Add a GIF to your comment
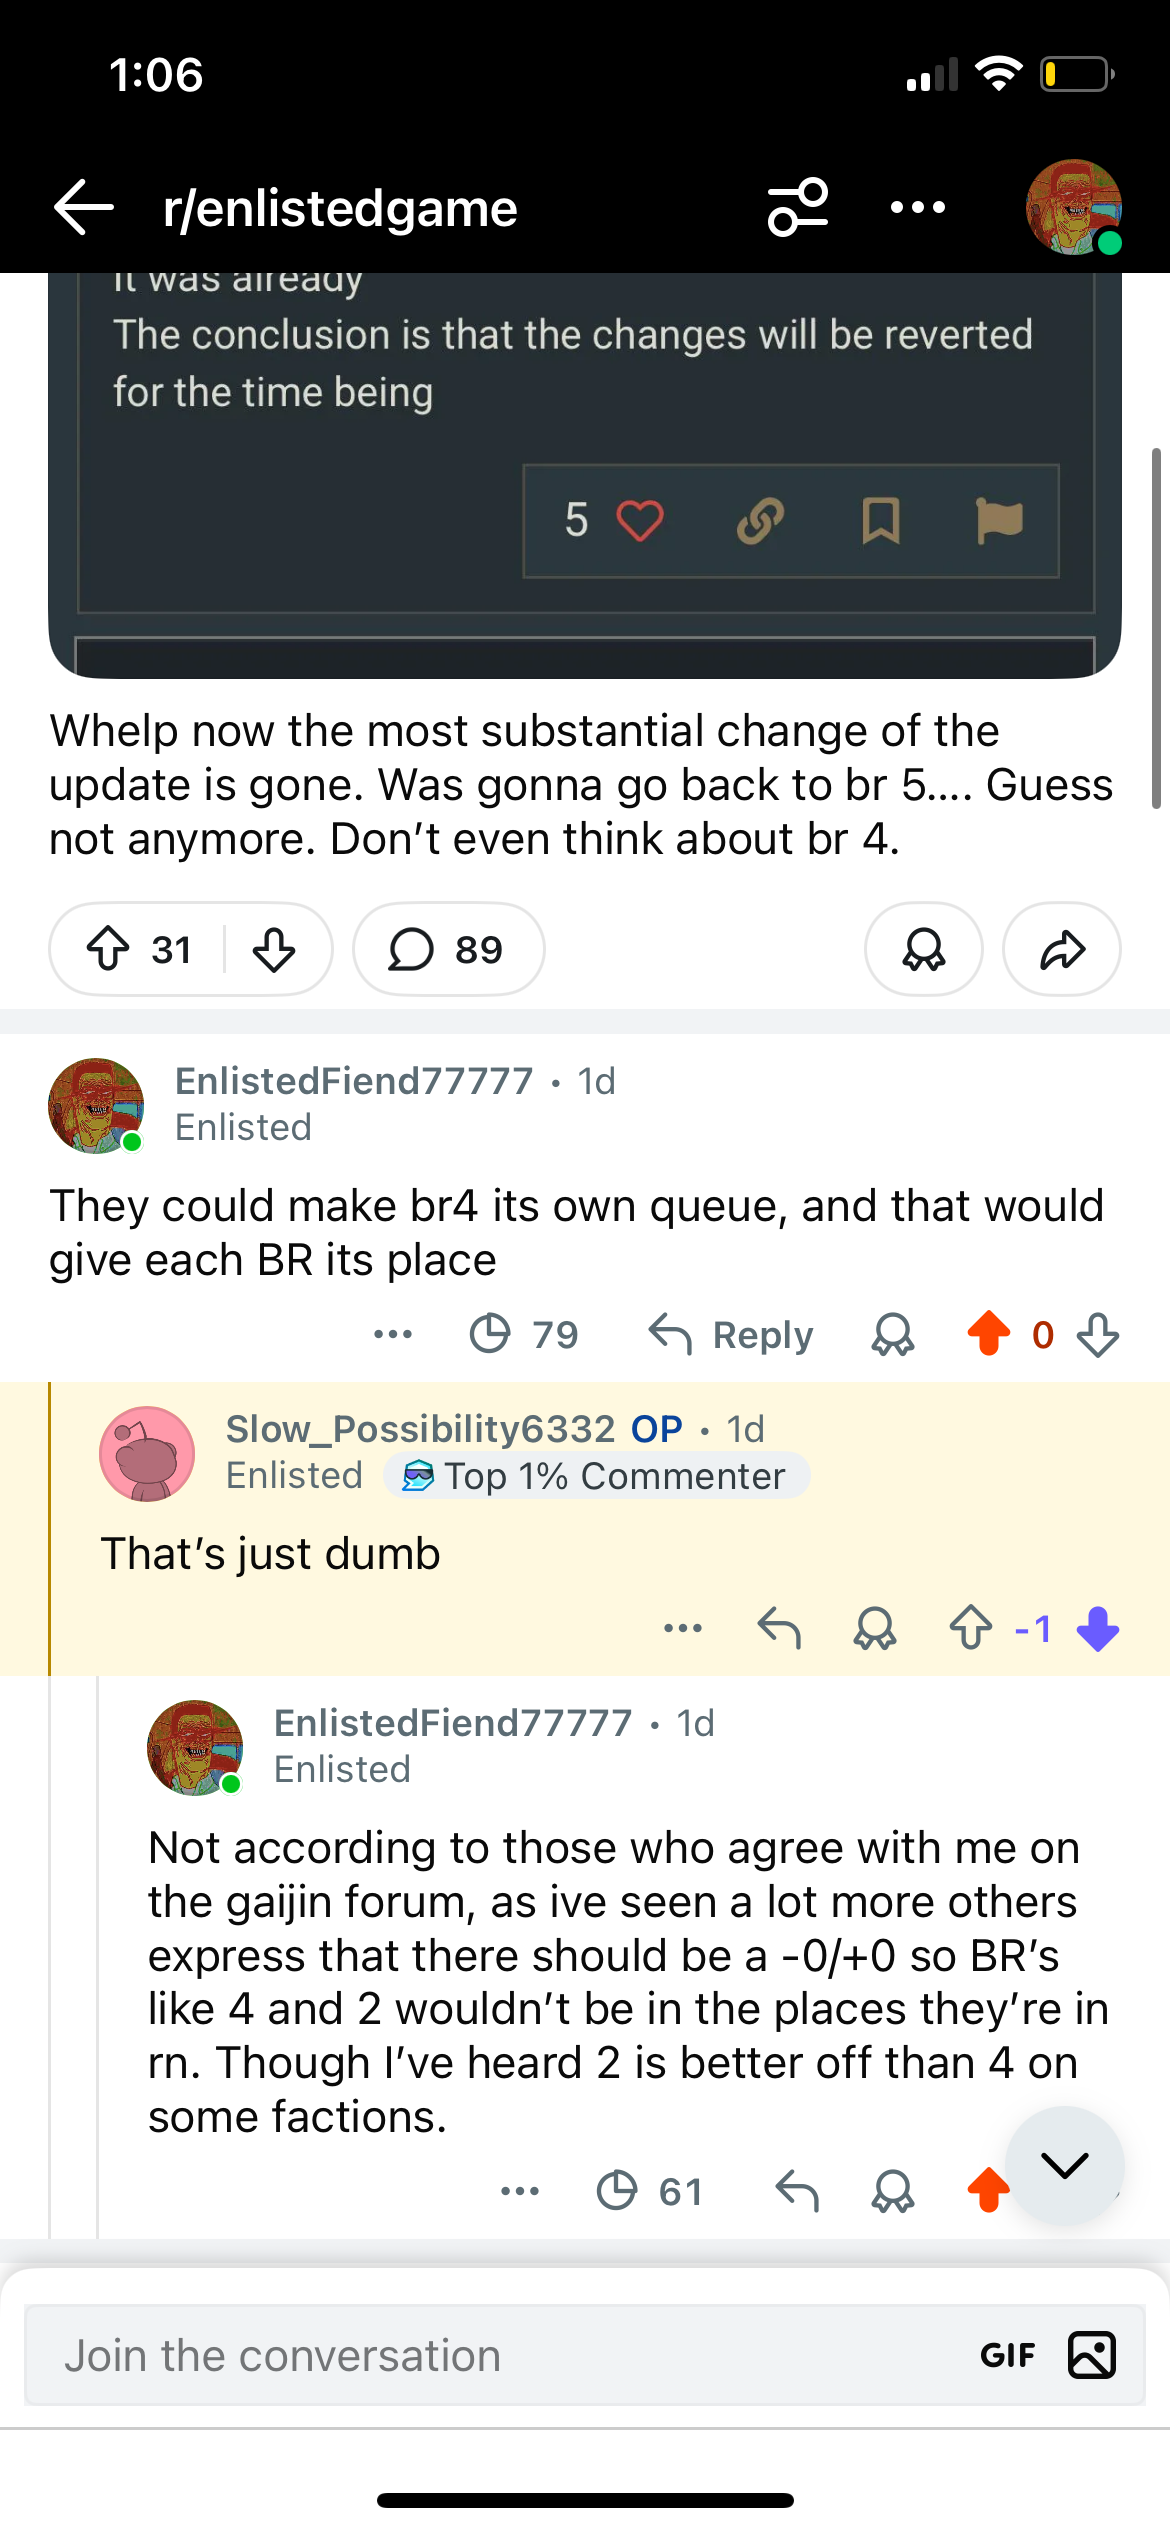The image size is (1170, 2532). 1007,2355
